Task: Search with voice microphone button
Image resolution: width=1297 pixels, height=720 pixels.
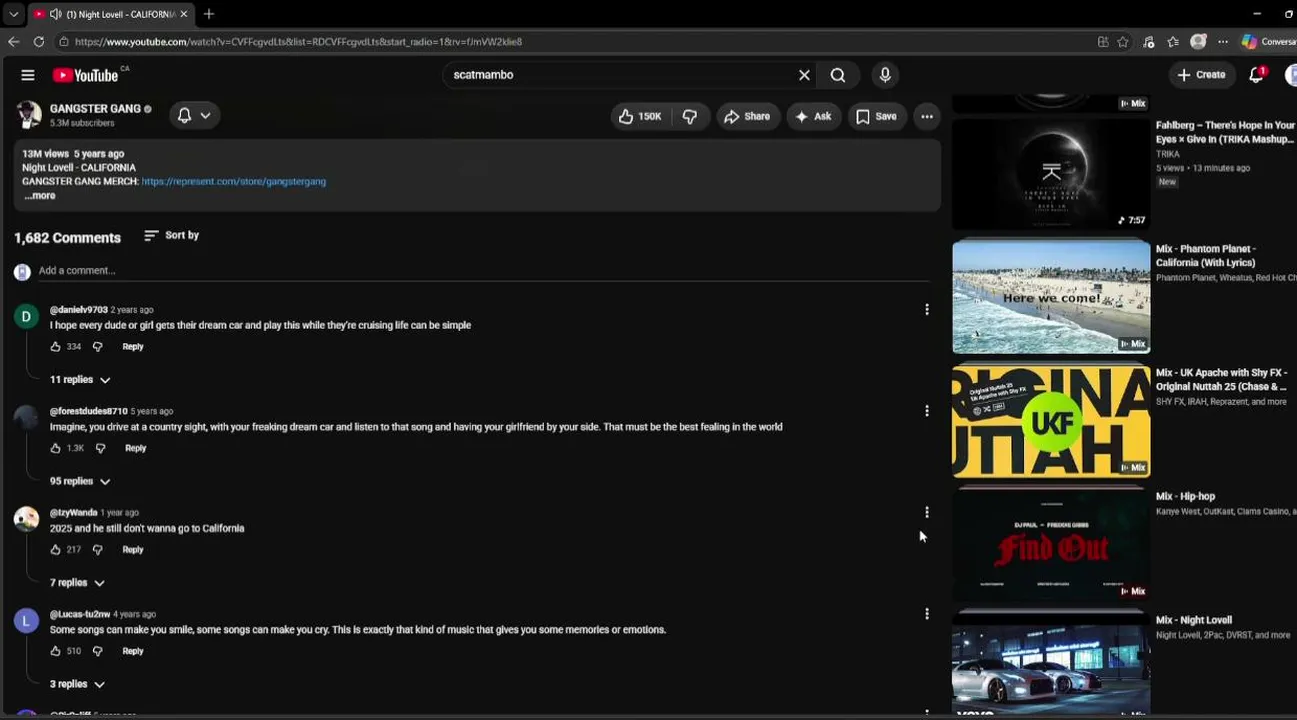Action: click(885, 75)
